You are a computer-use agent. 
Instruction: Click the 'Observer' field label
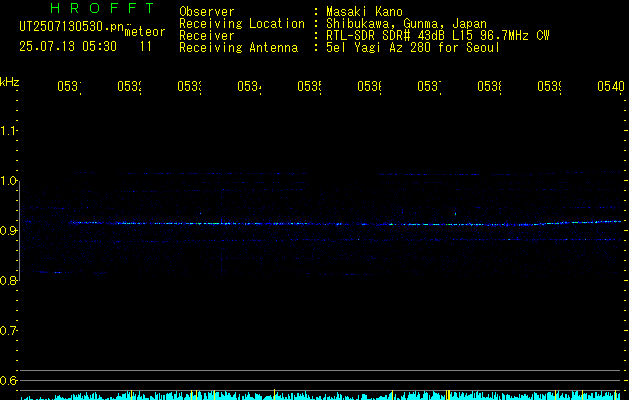point(207,11)
